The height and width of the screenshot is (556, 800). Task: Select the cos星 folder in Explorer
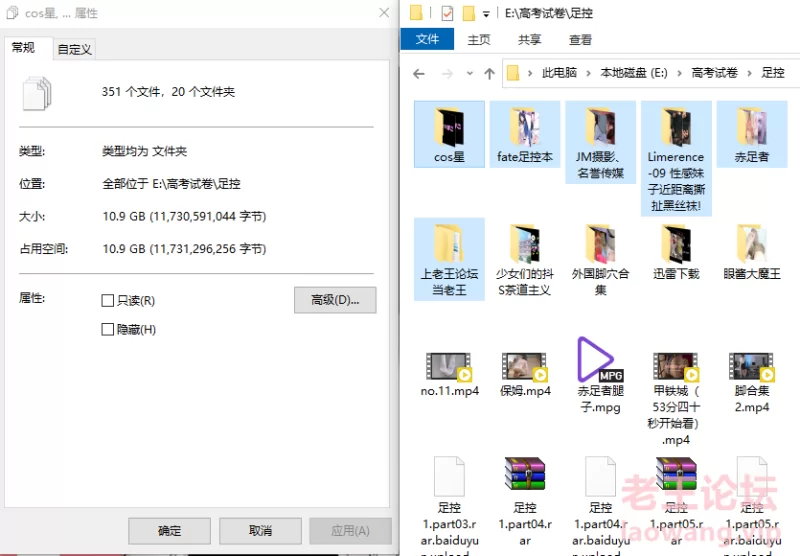[449, 134]
